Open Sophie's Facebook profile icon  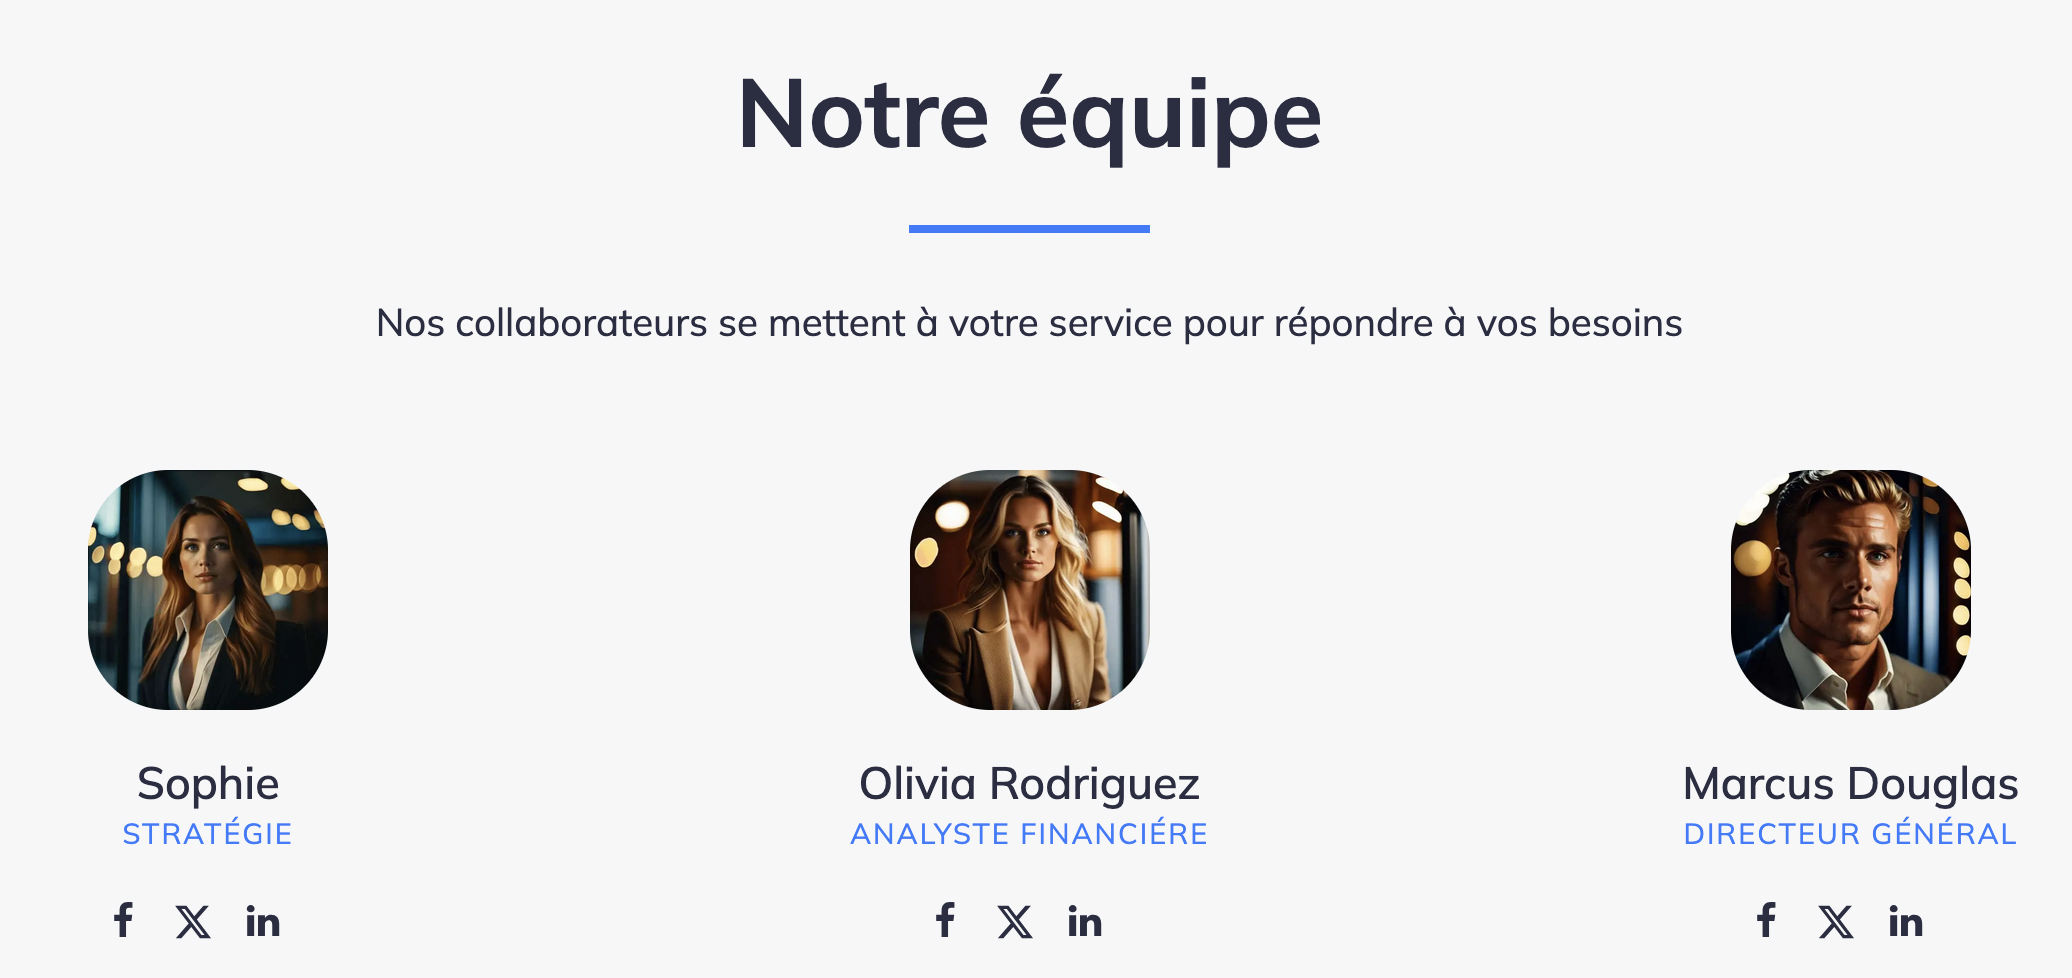click(x=123, y=920)
